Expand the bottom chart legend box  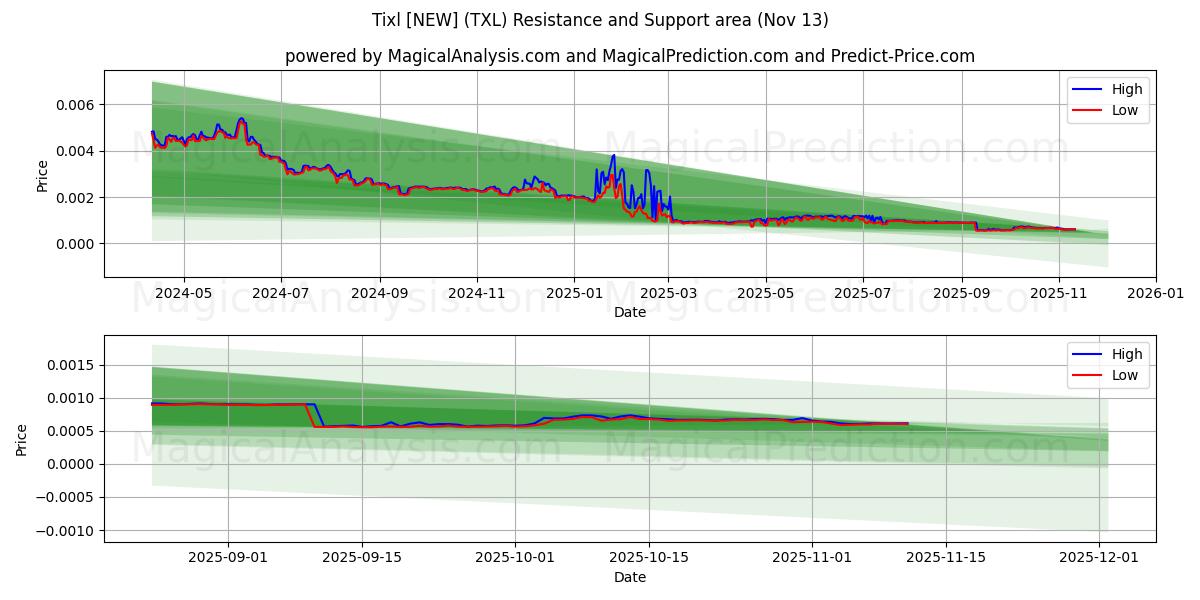1106,363
